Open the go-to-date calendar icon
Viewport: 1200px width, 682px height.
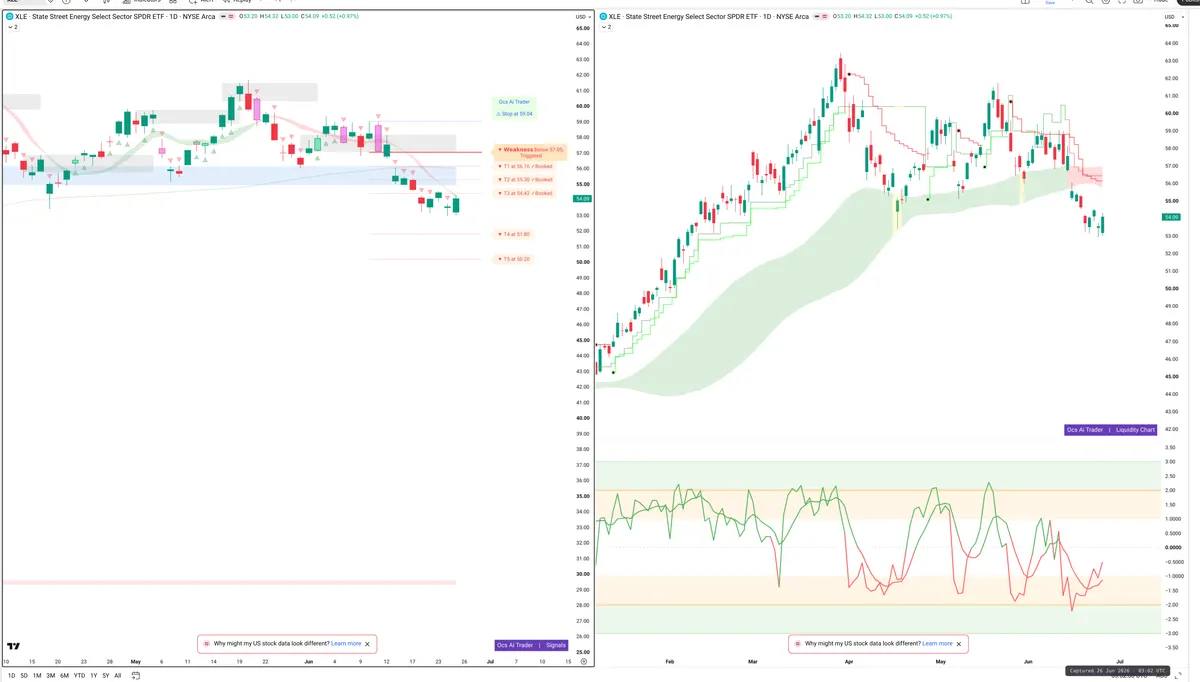pos(135,675)
